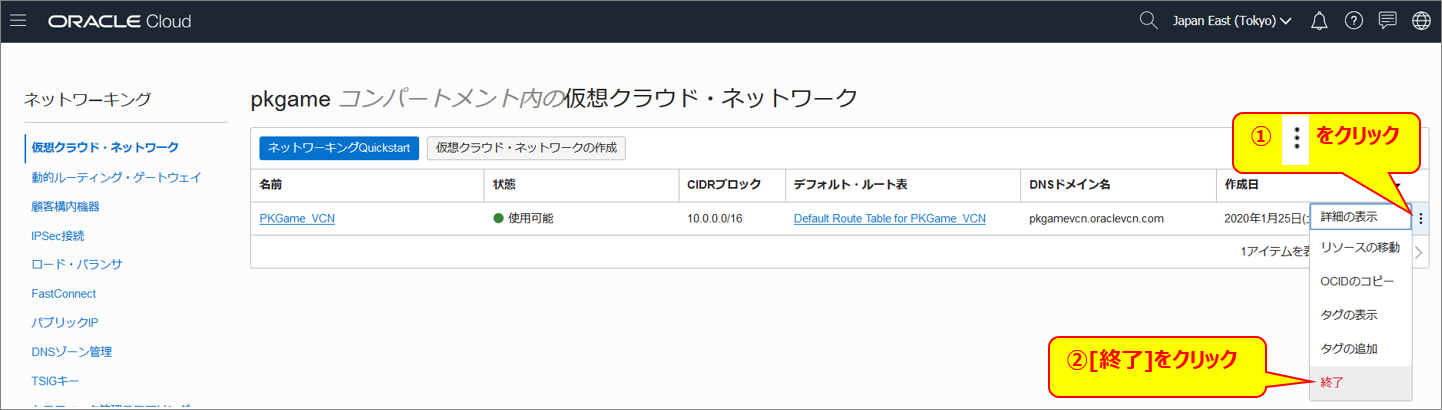Screen dimensions: 1442x410
Task: Open the search magnifier icon
Action: (1150, 20)
